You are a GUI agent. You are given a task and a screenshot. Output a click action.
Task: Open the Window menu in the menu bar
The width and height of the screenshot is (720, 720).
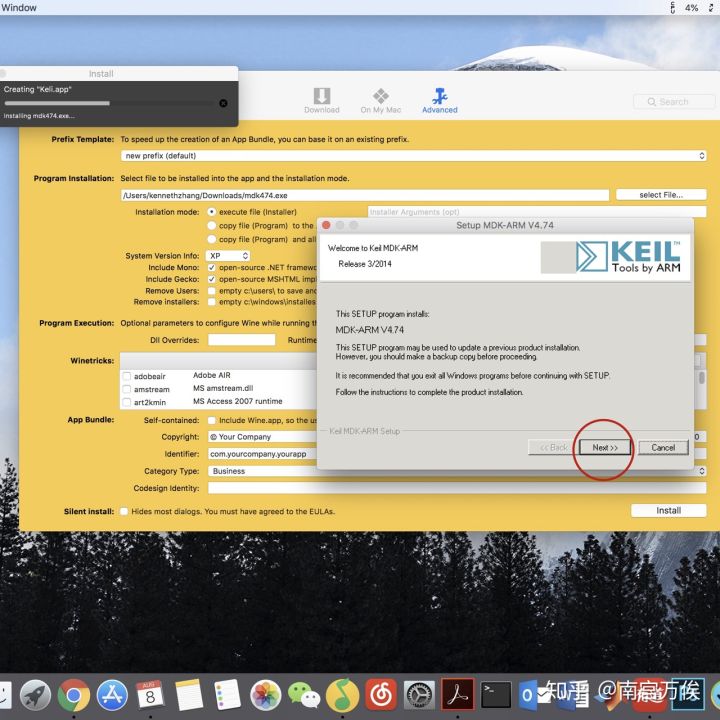pos(19,8)
